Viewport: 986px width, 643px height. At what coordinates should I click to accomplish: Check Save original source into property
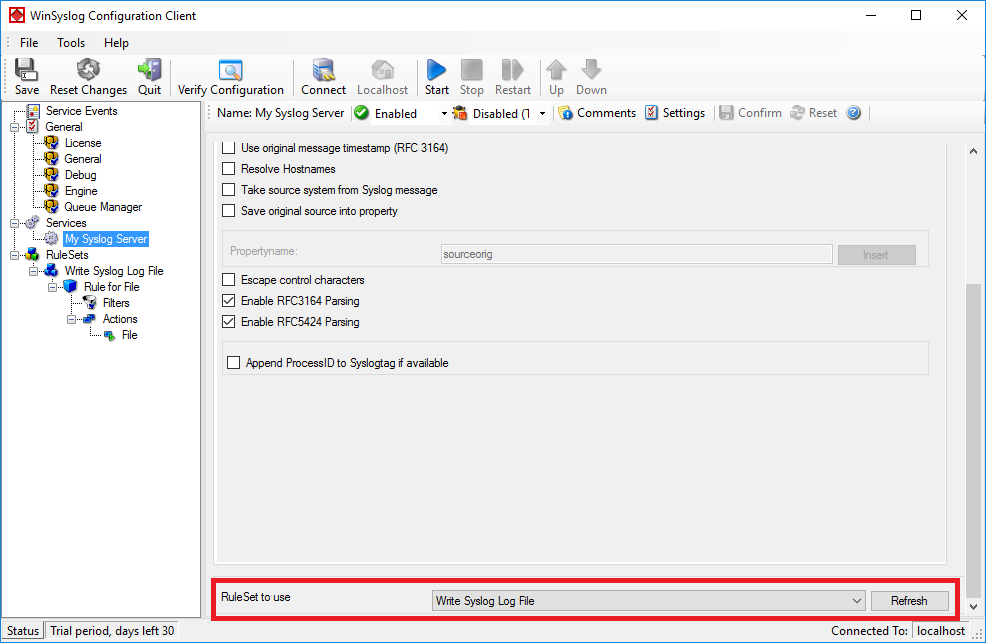coord(229,211)
